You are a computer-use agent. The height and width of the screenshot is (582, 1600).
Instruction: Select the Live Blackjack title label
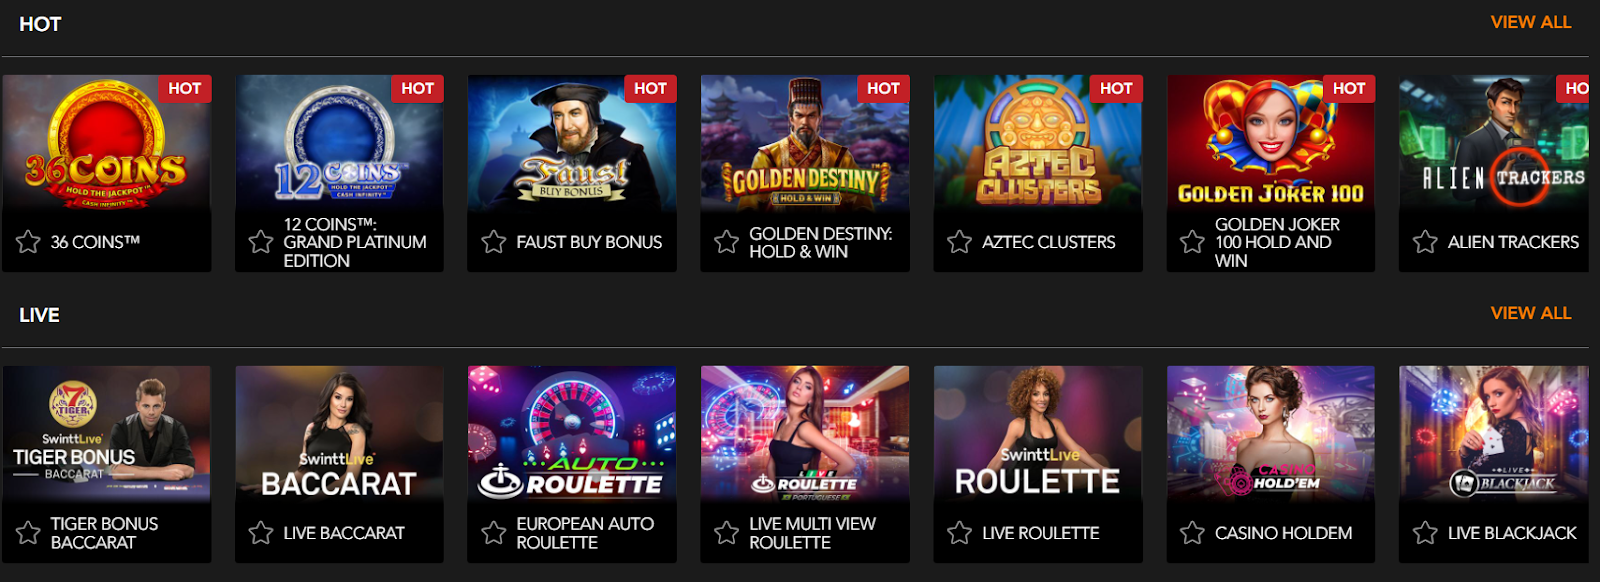pos(1512,533)
